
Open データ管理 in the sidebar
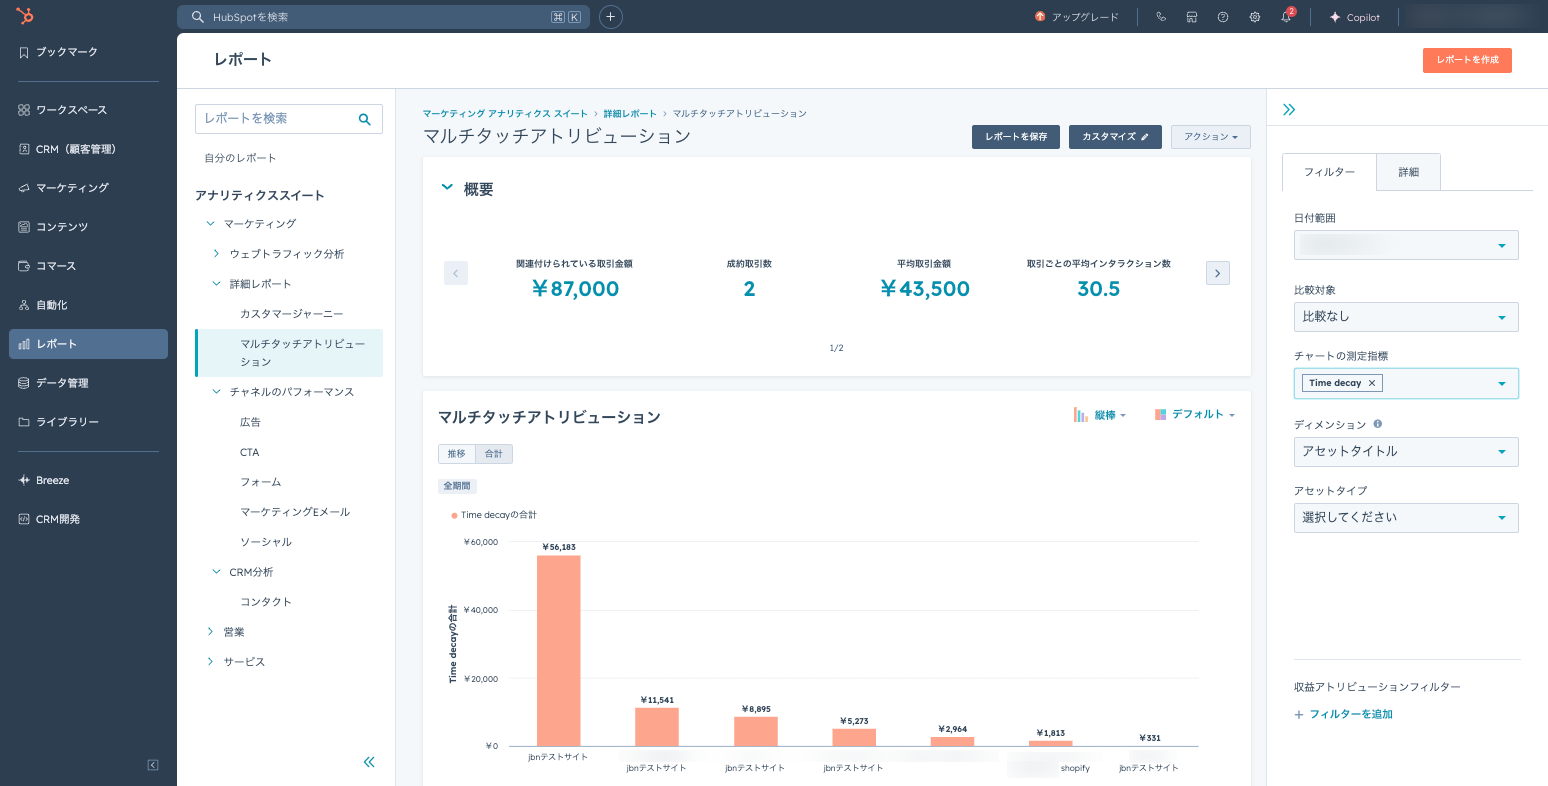(88, 383)
